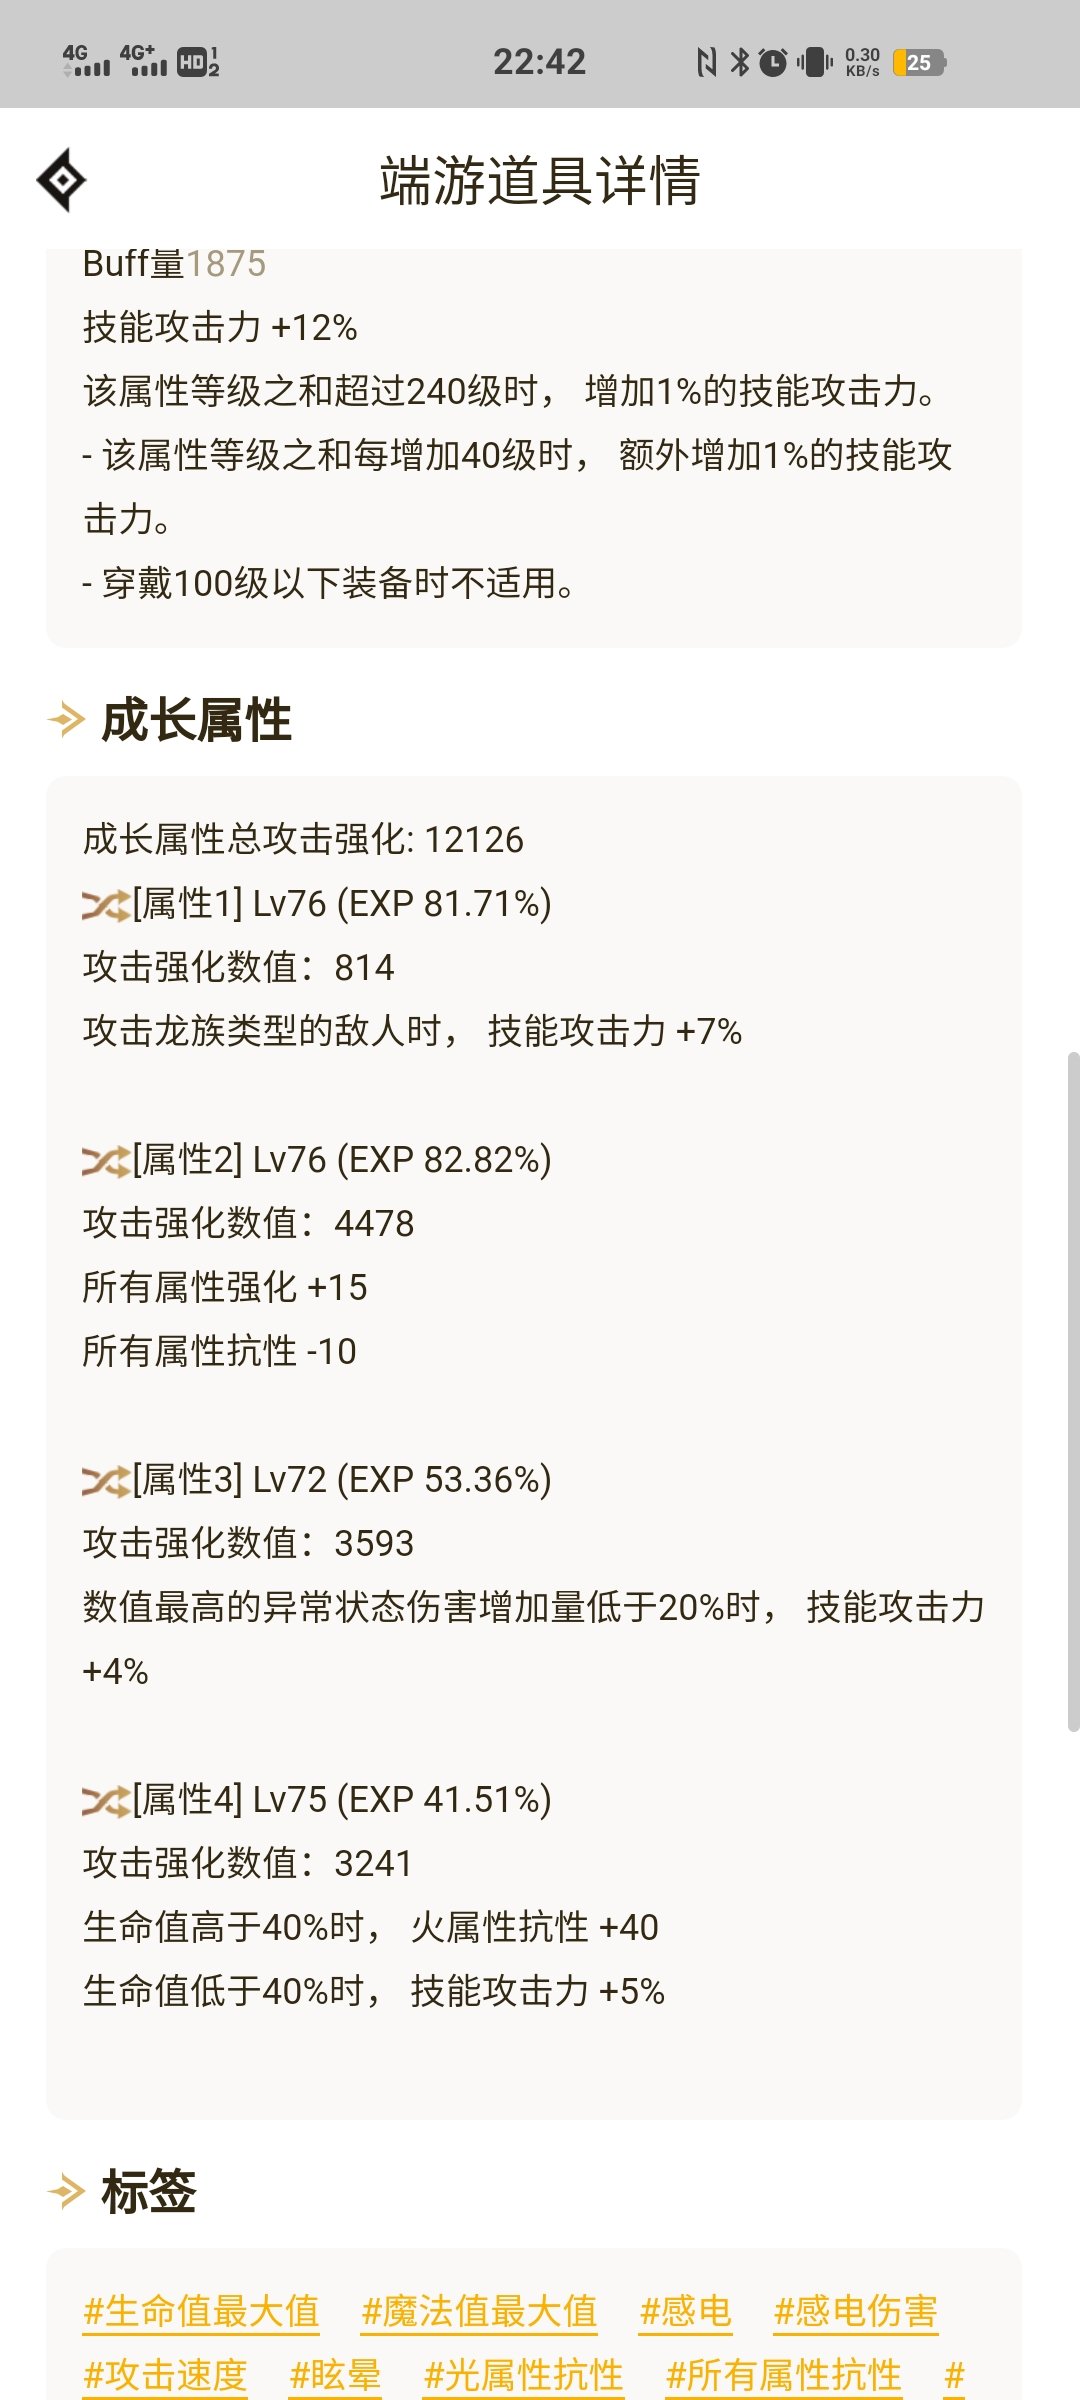Tap the 端游道具详情 page title
The width and height of the screenshot is (1080, 2400).
click(x=540, y=181)
